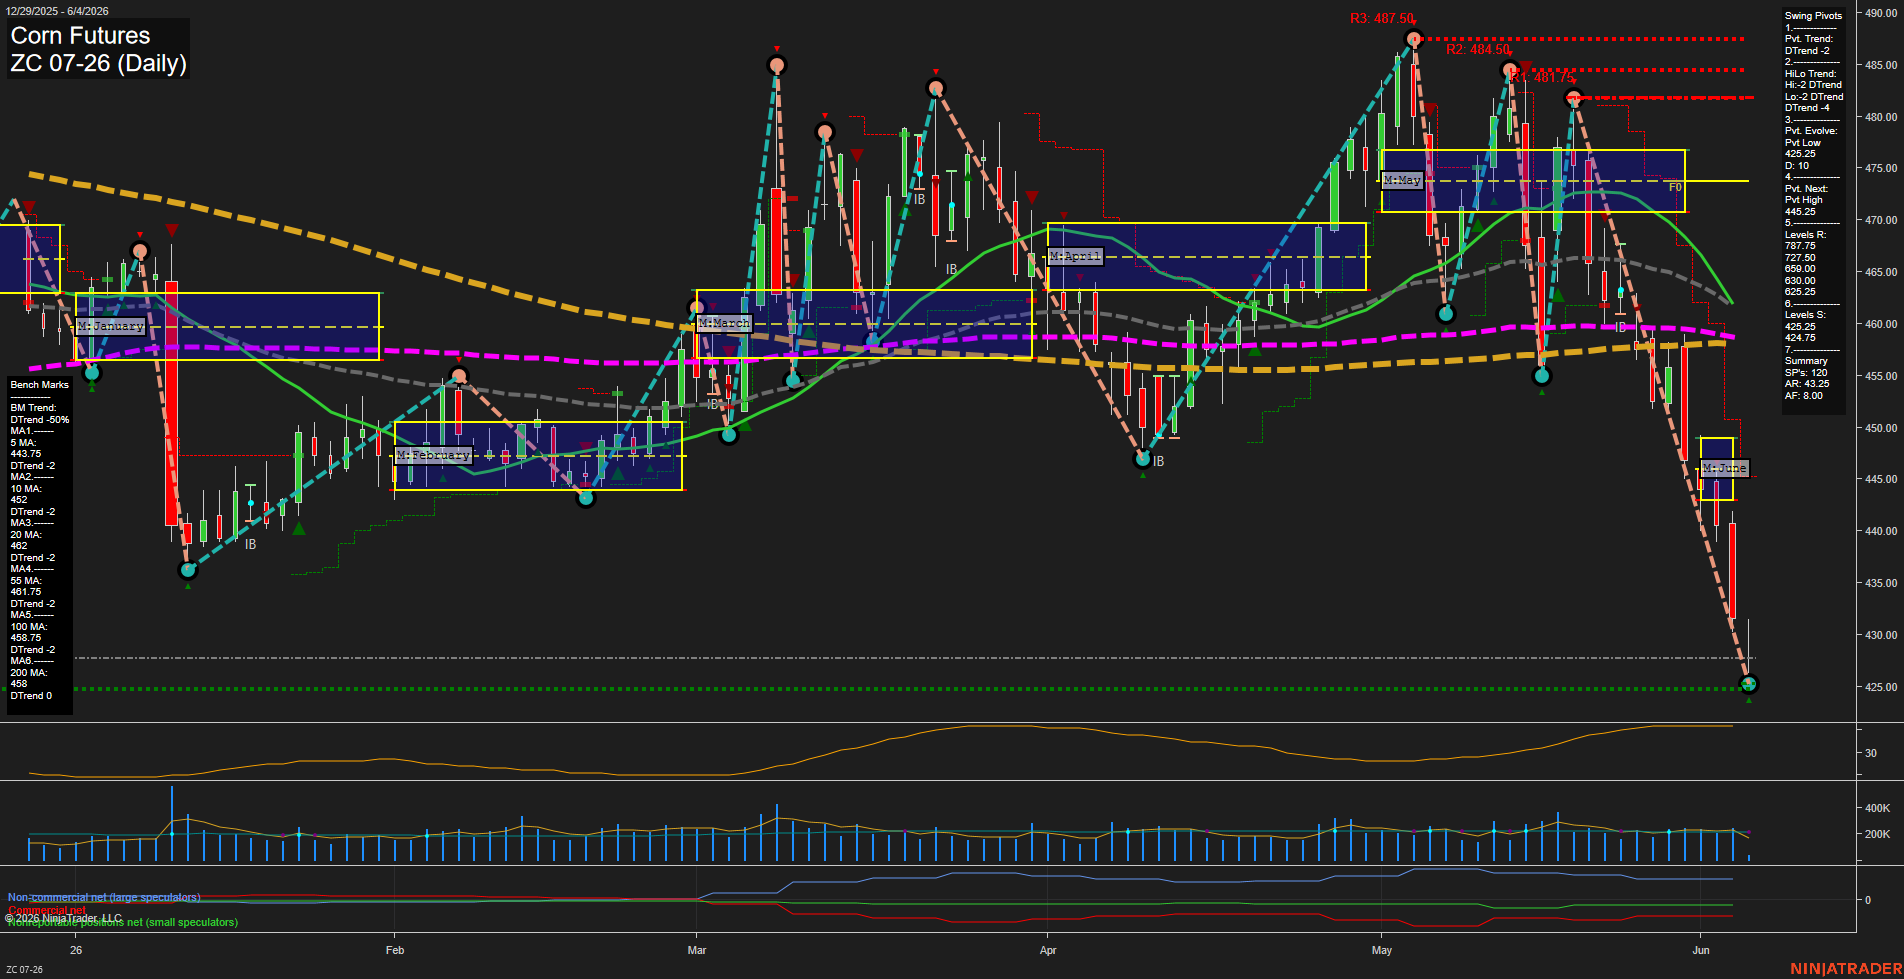
Task: Click the 'M:March' monthly range label
Action: (724, 323)
